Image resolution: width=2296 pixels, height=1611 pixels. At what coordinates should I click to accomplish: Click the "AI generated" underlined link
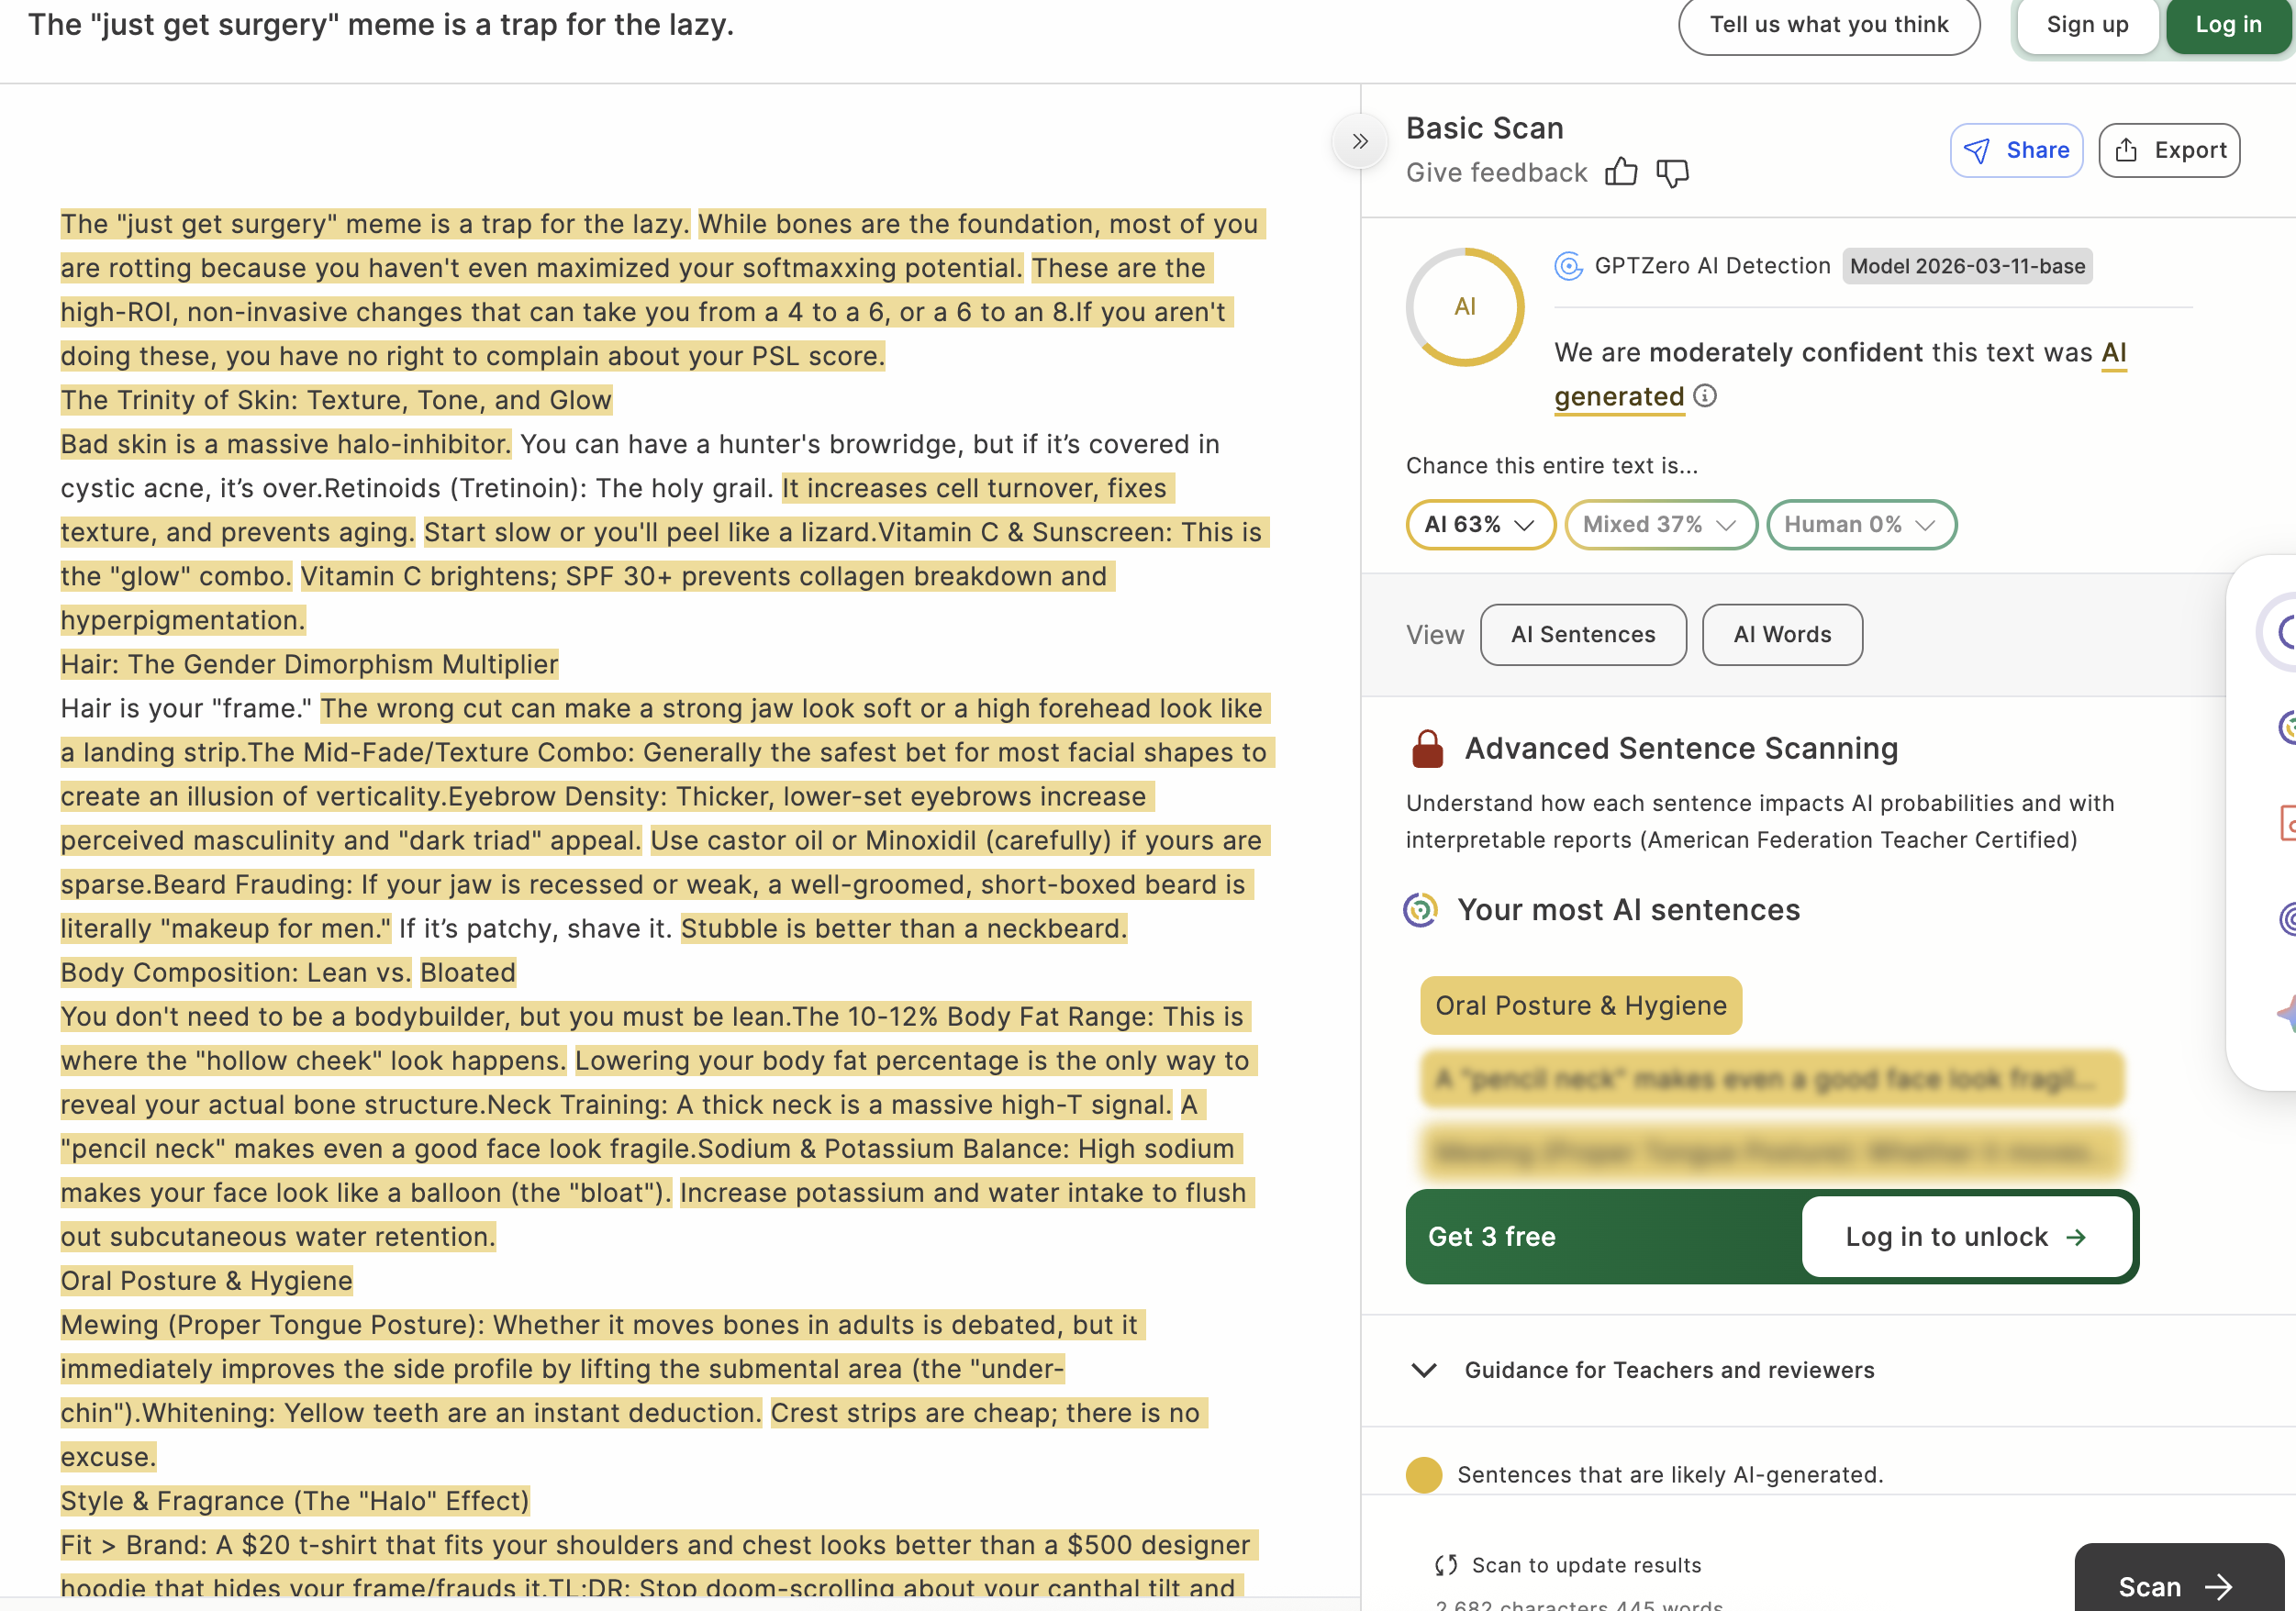(1619, 397)
